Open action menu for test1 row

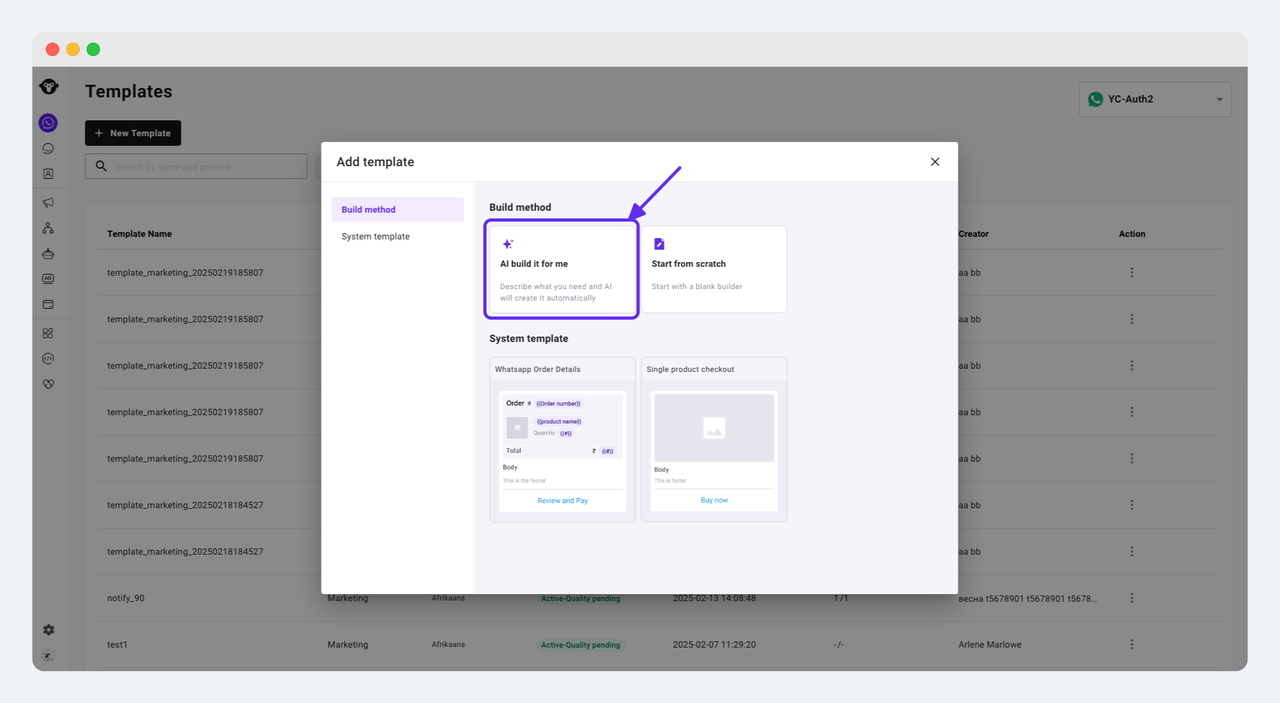[1132, 645]
